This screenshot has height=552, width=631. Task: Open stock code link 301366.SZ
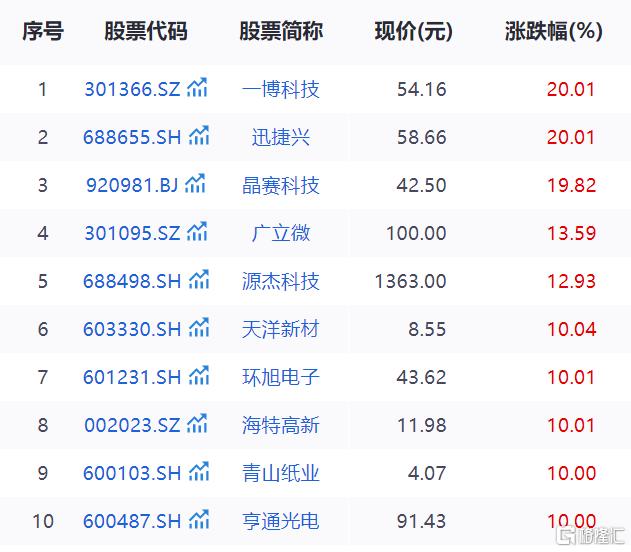pyautogui.click(x=132, y=89)
